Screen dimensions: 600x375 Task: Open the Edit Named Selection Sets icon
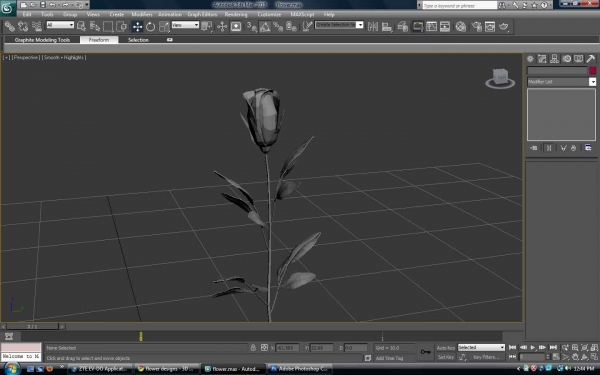[307, 26]
